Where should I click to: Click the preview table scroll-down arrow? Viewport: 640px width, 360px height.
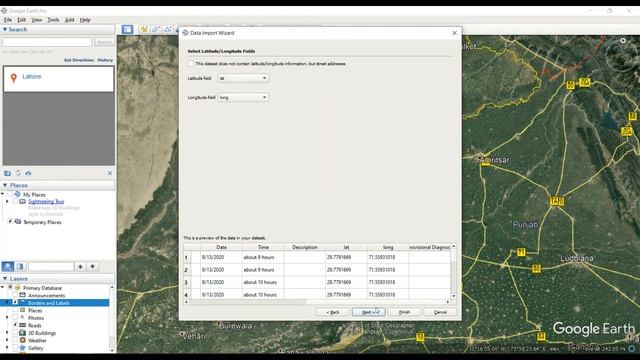tap(453, 296)
